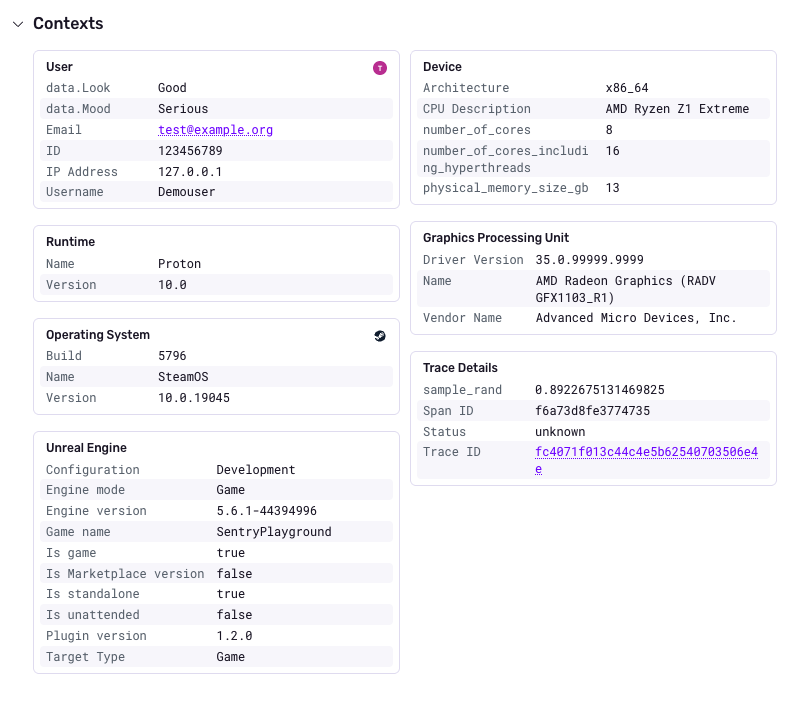Click the Graphics Processing Unit card title
The width and height of the screenshot is (793, 704).
pos(496,238)
